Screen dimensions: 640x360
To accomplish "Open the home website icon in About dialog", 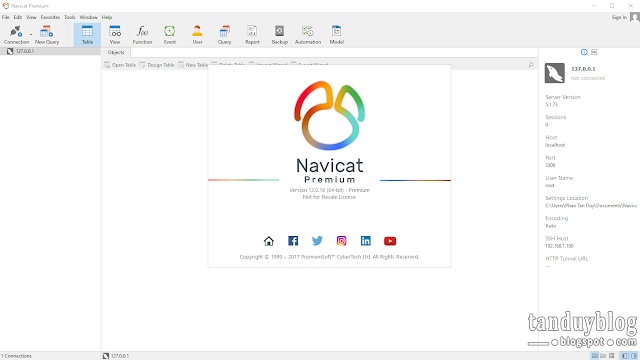I will click(x=269, y=241).
